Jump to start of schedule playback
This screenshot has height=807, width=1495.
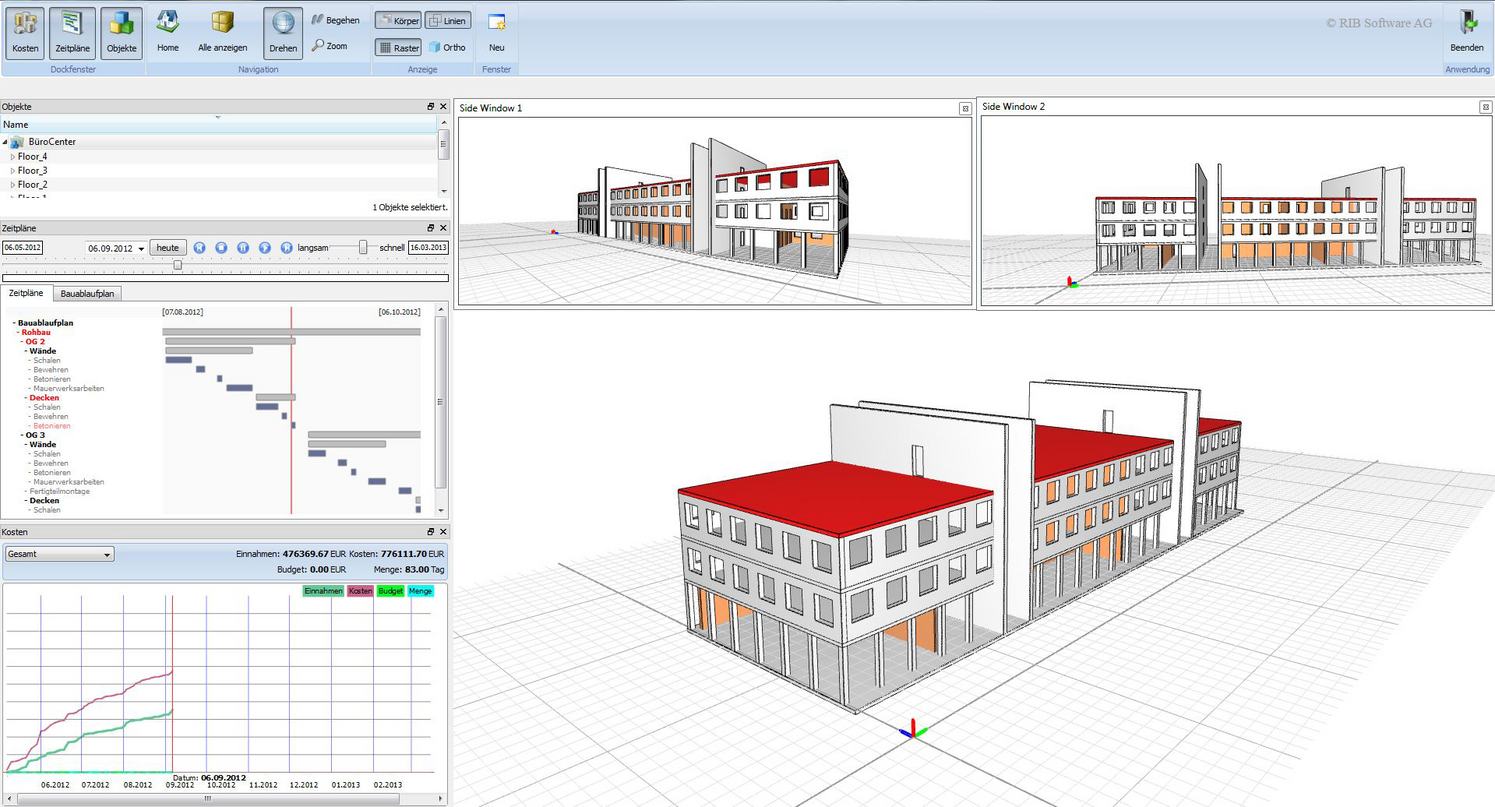coord(199,247)
